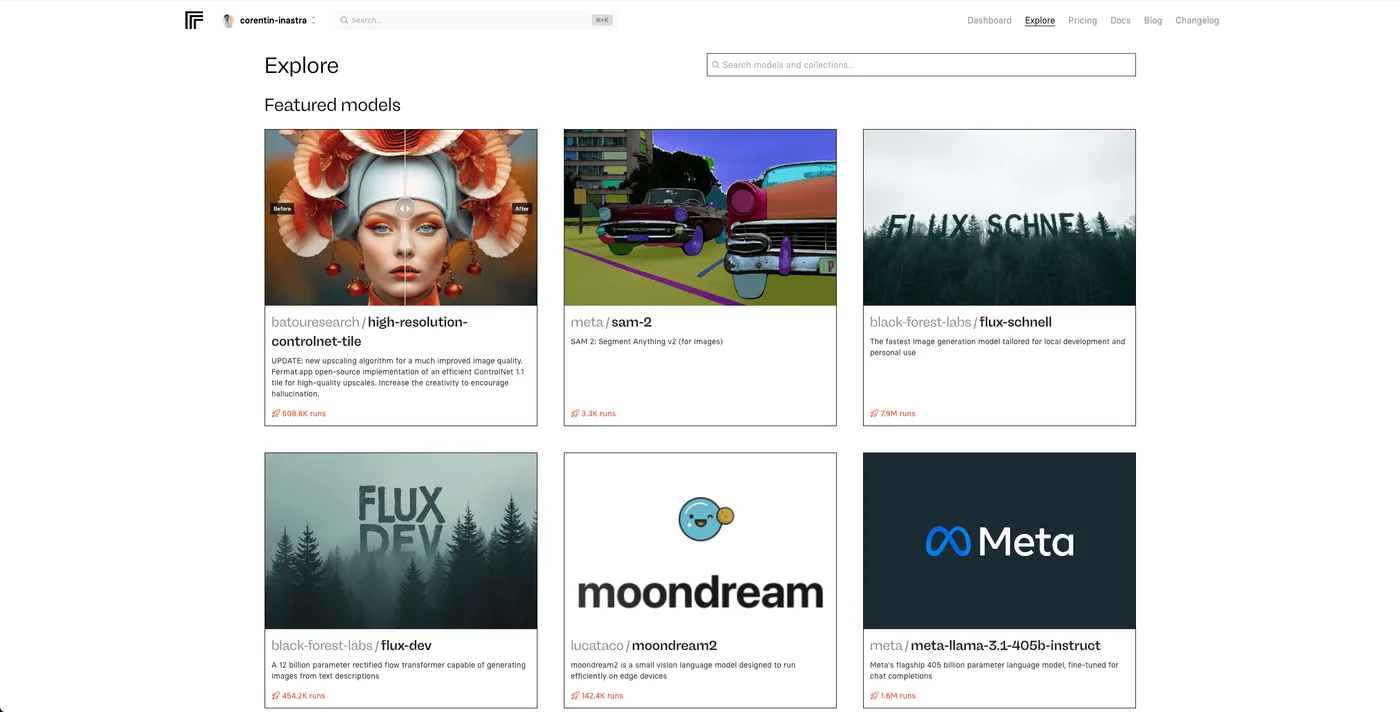Open the black-forest-labs / flux-dev link

(351, 645)
